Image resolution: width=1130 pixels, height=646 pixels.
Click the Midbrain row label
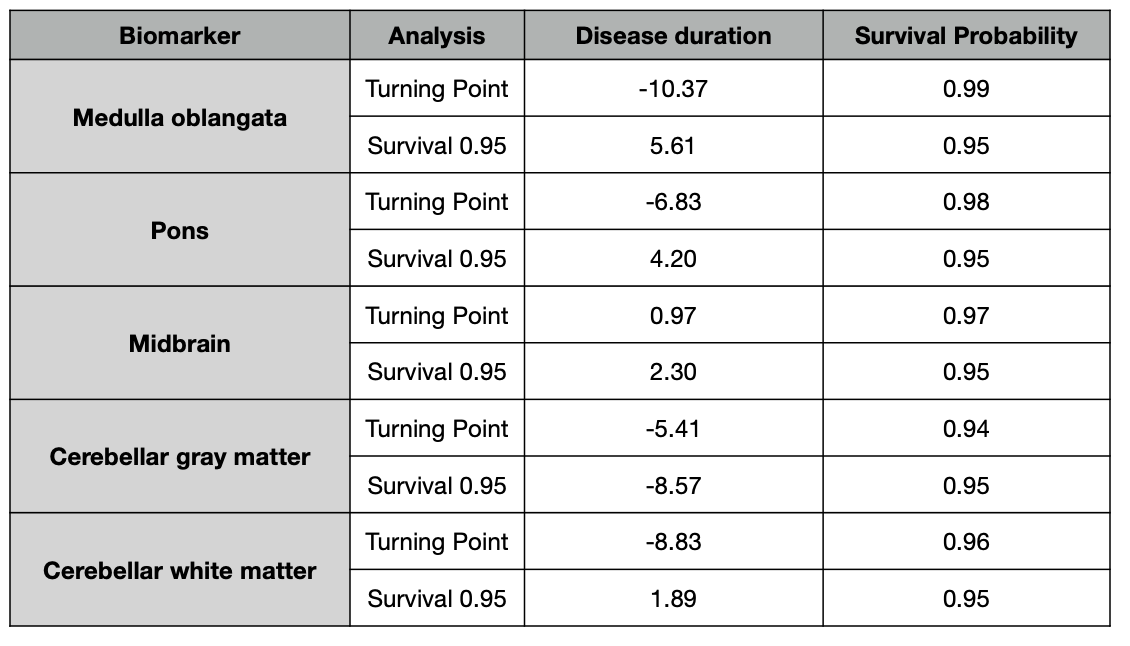[180, 344]
